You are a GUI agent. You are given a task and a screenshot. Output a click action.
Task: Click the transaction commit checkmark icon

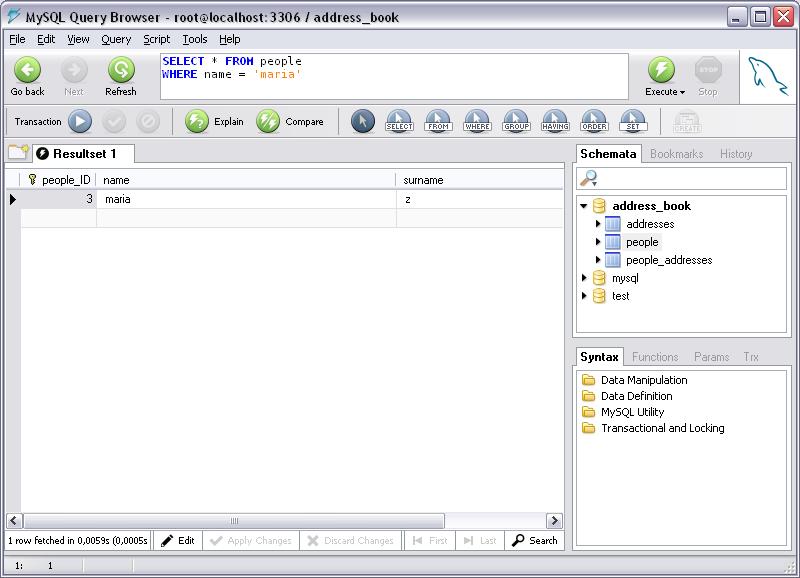point(114,121)
